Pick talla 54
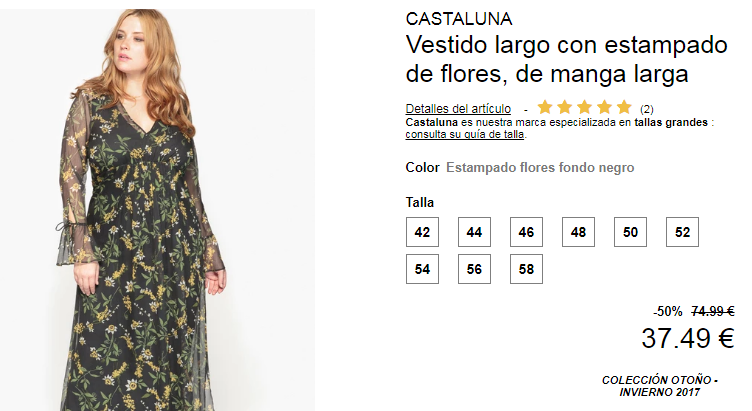 [422, 269]
